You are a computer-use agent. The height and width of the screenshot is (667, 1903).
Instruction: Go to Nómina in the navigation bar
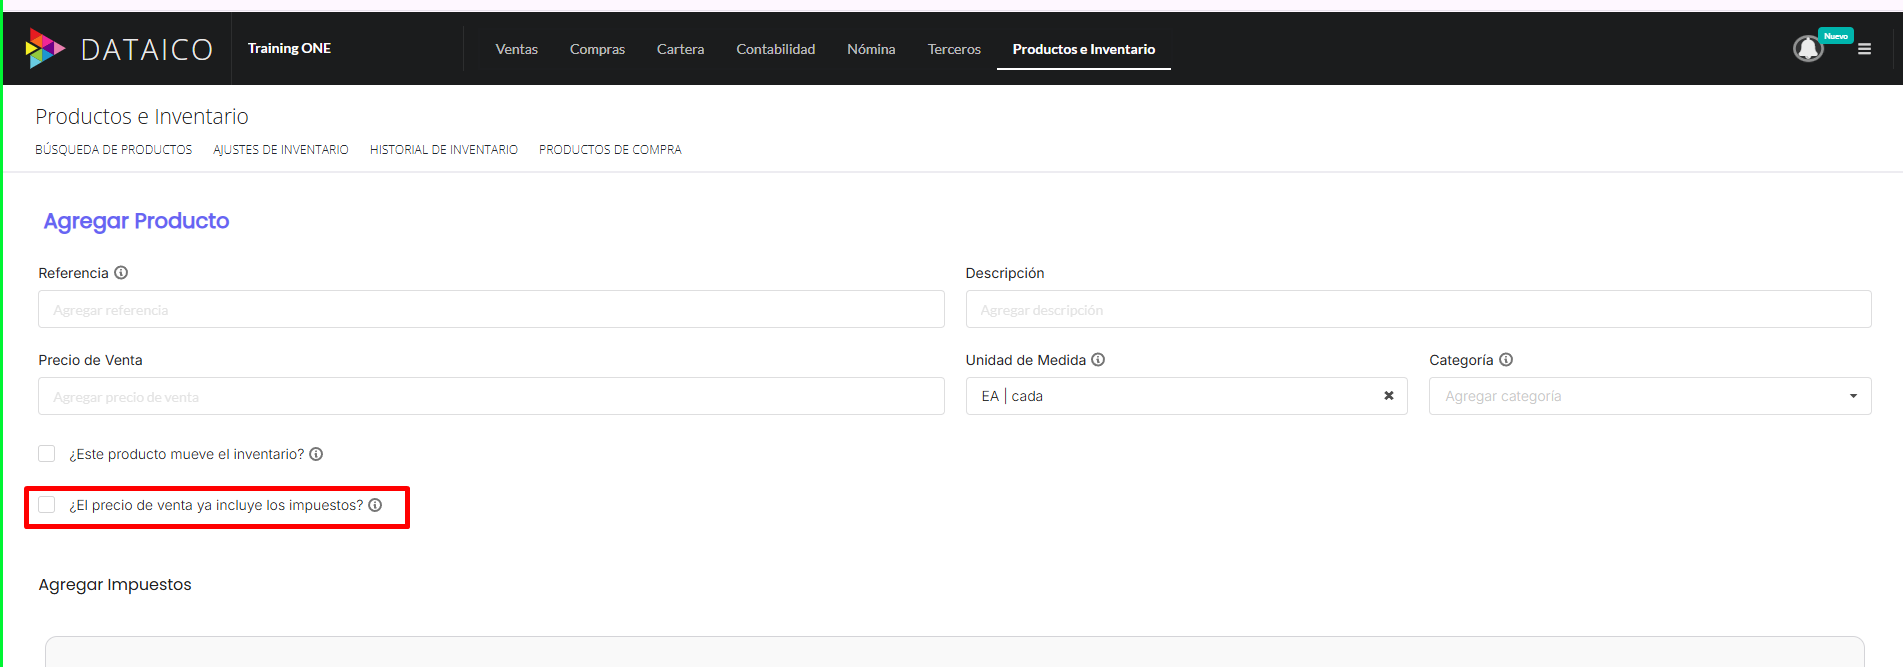click(871, 49)
